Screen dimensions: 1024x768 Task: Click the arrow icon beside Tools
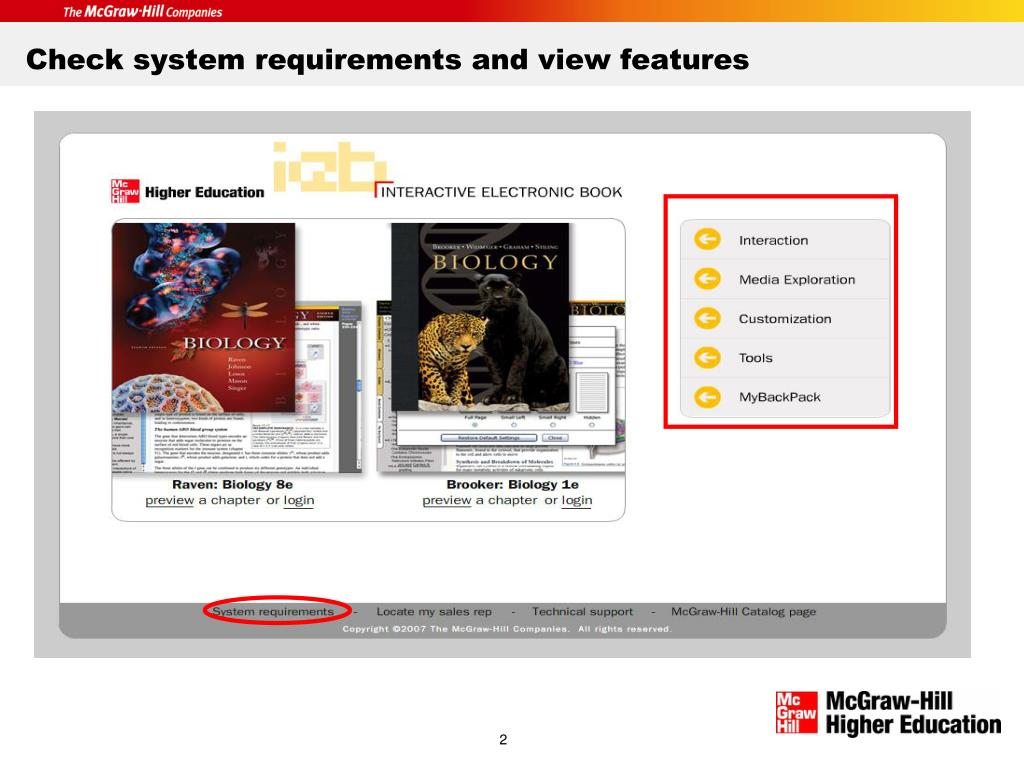707,357
